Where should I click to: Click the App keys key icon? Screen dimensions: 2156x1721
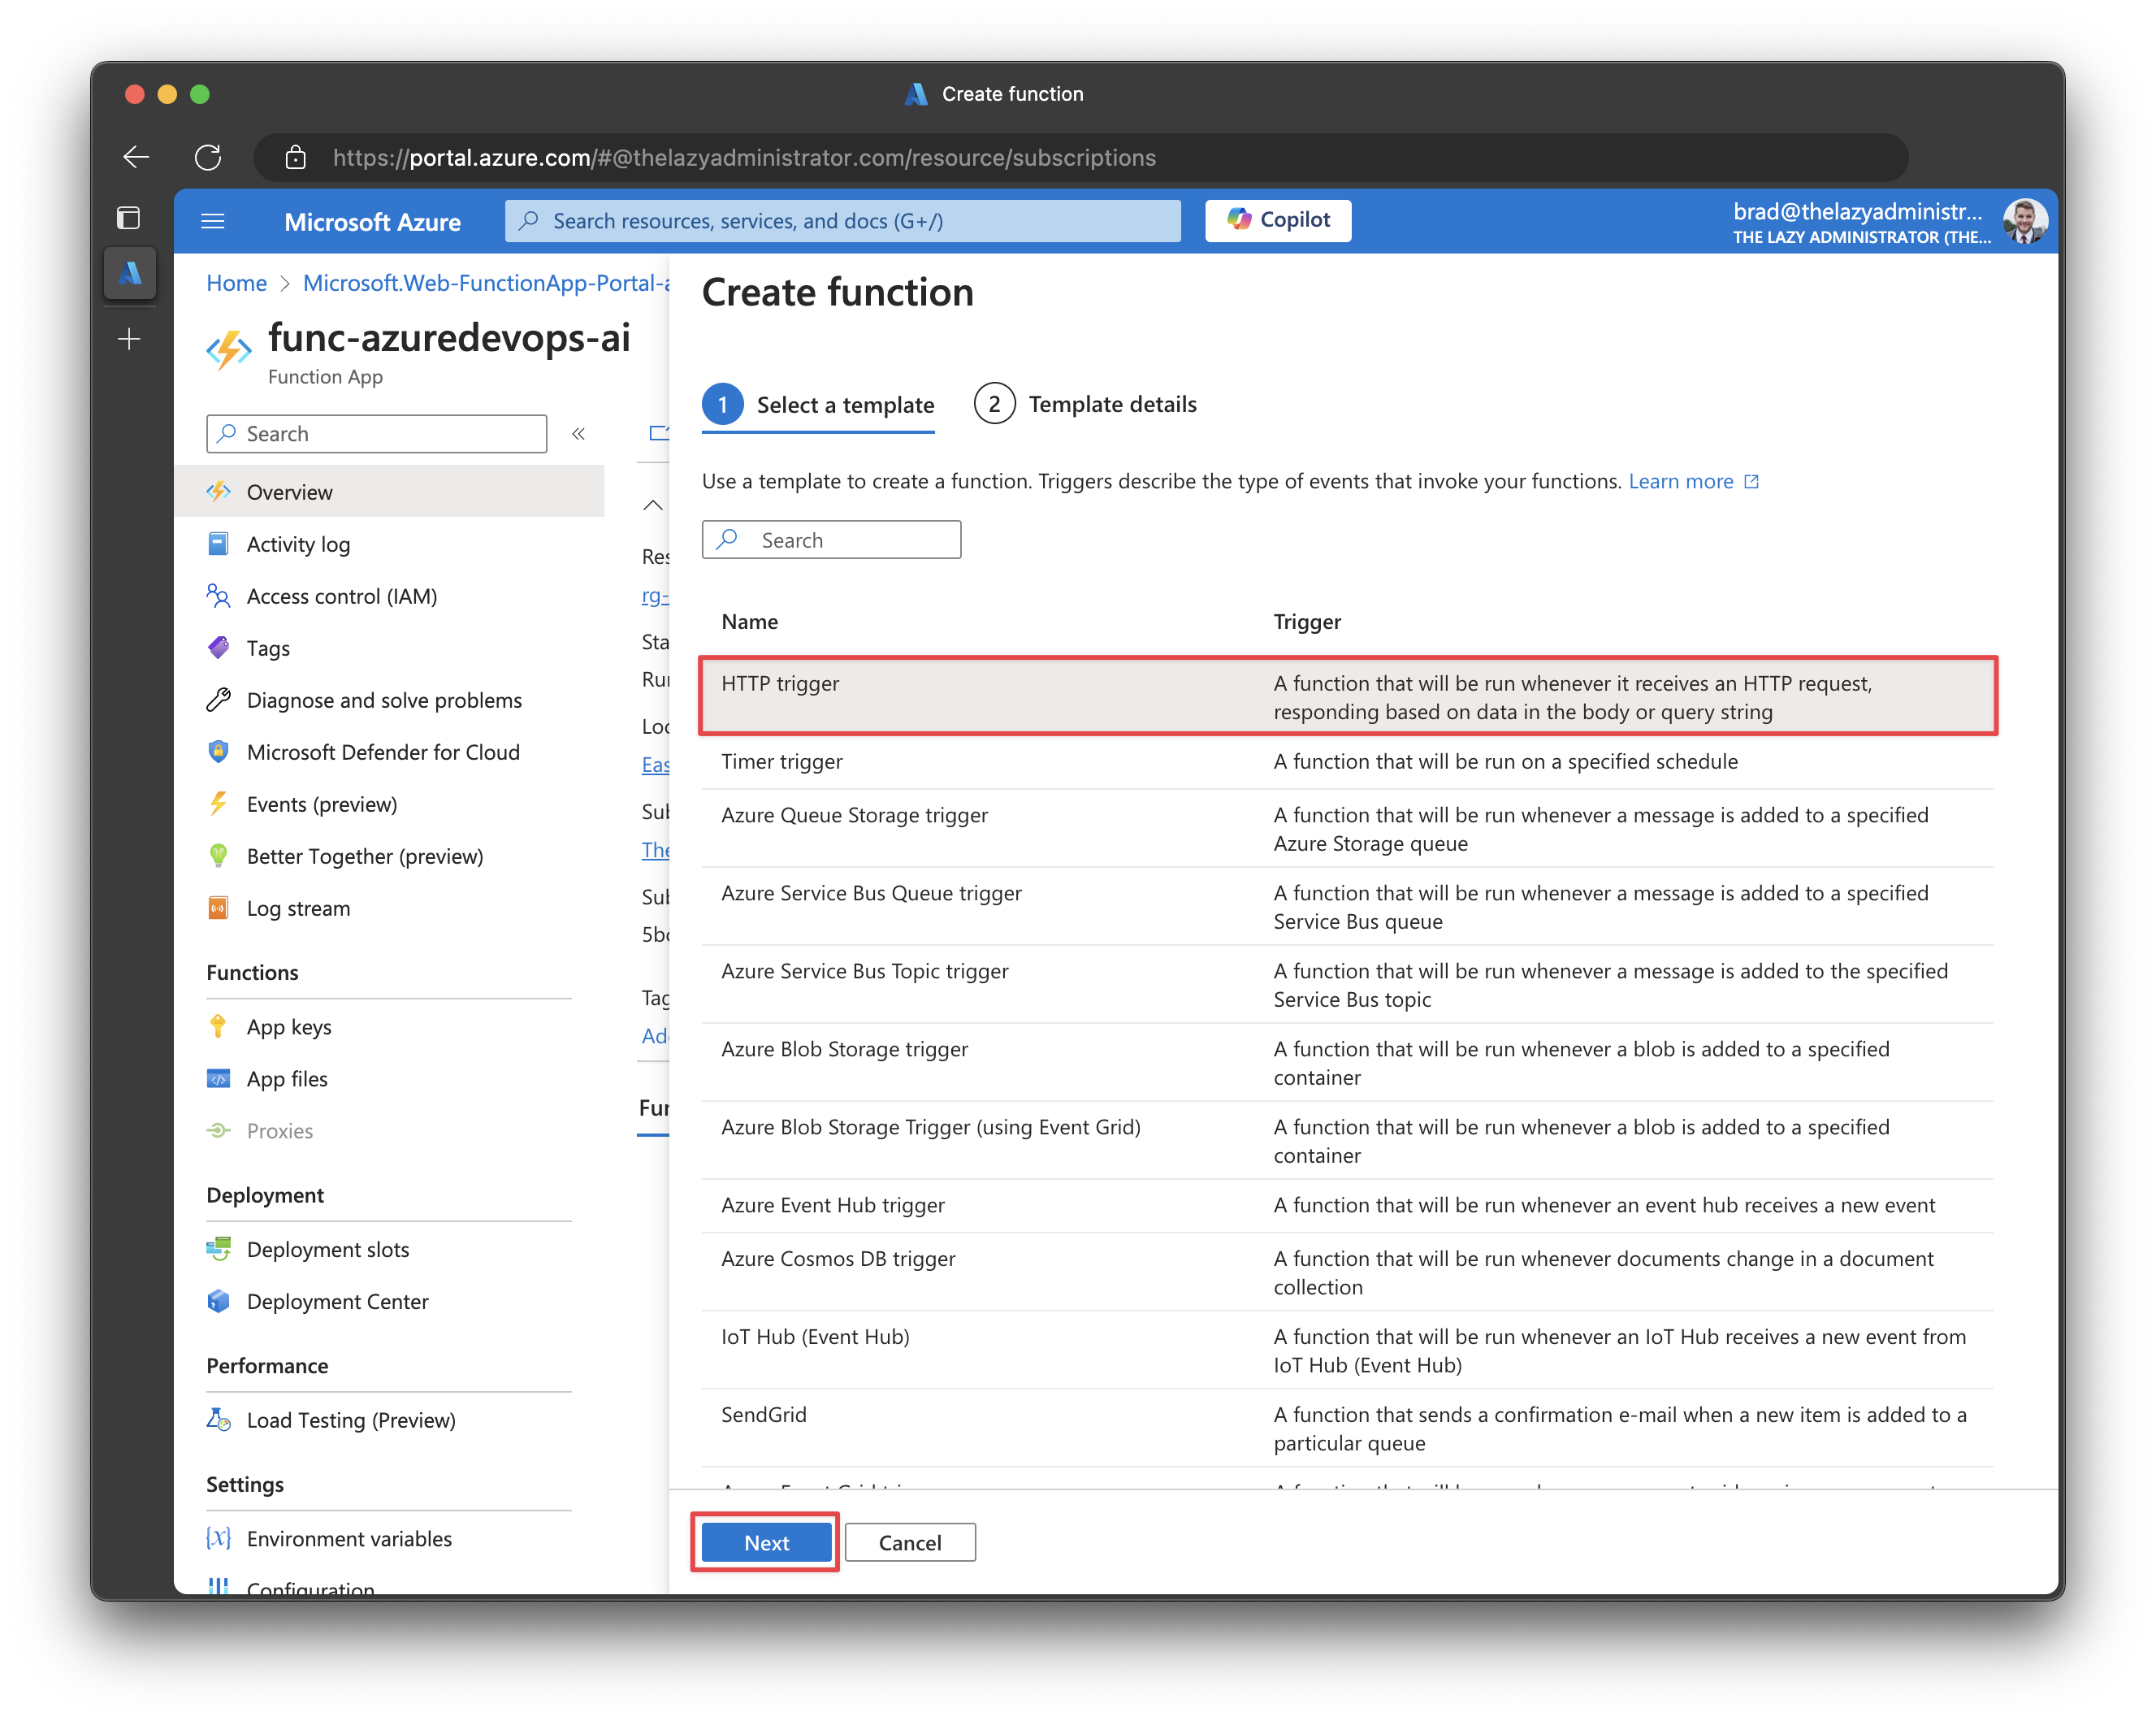tap(218, 1027)
